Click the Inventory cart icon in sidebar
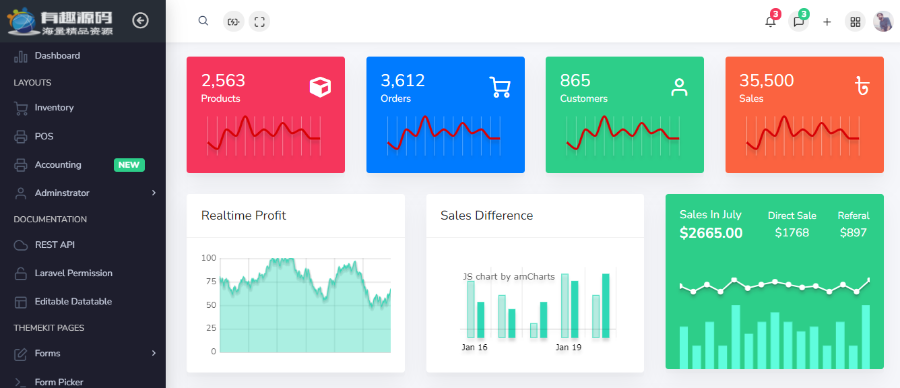The height and width of the screenshot is (388, 900). (21, 108)
